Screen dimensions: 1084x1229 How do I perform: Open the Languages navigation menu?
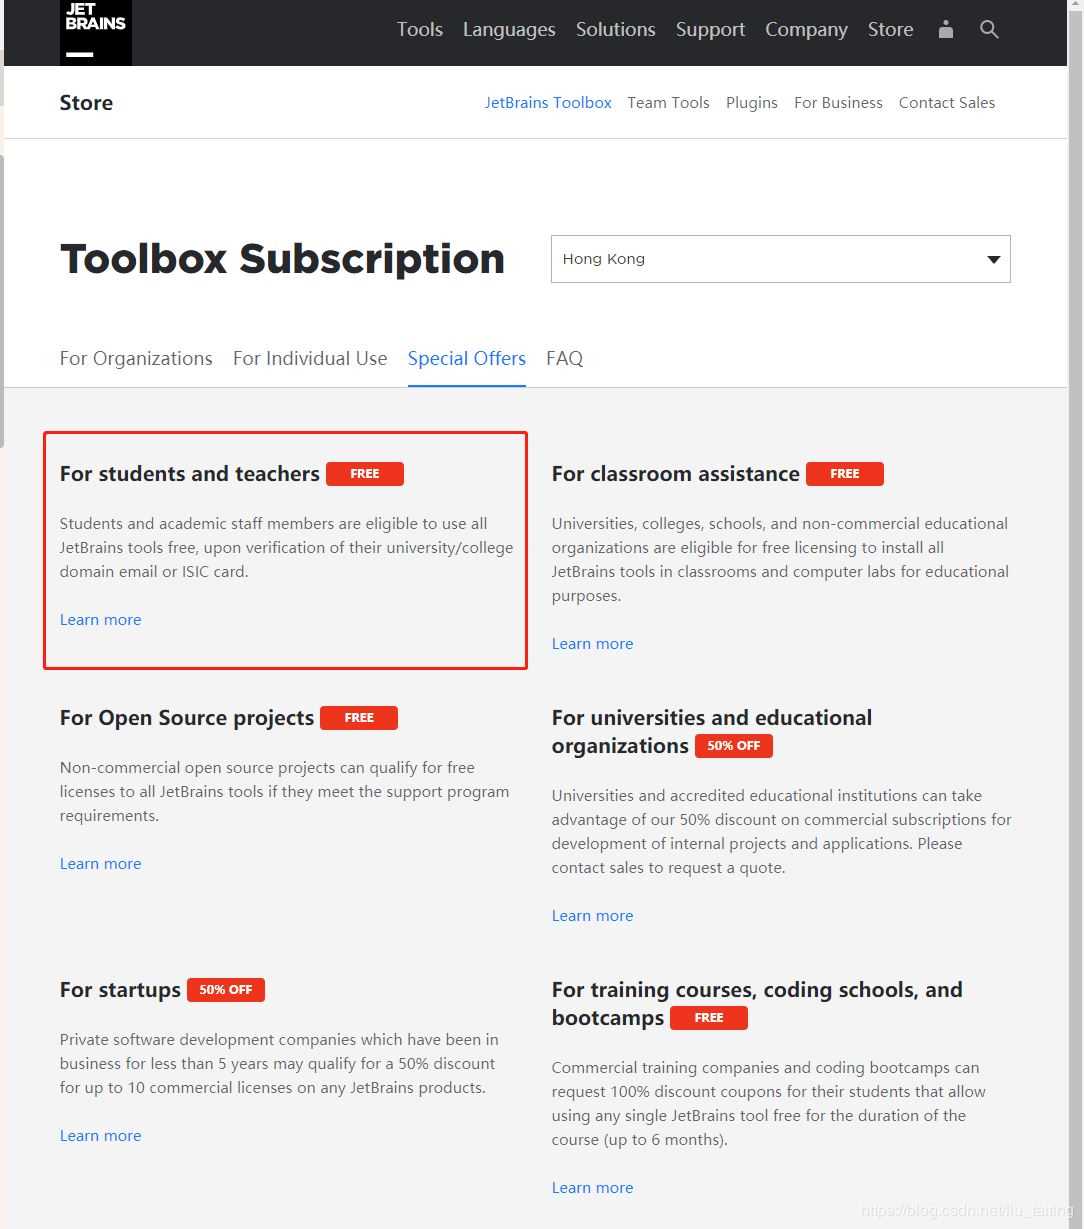(x=509, y=30)
